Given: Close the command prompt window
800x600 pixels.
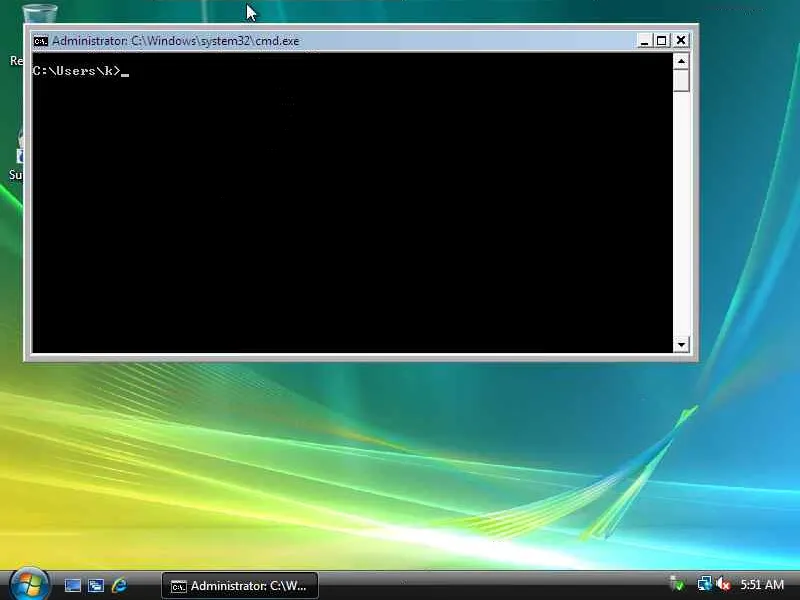Looking at the screenshot, I should point(681,40).
